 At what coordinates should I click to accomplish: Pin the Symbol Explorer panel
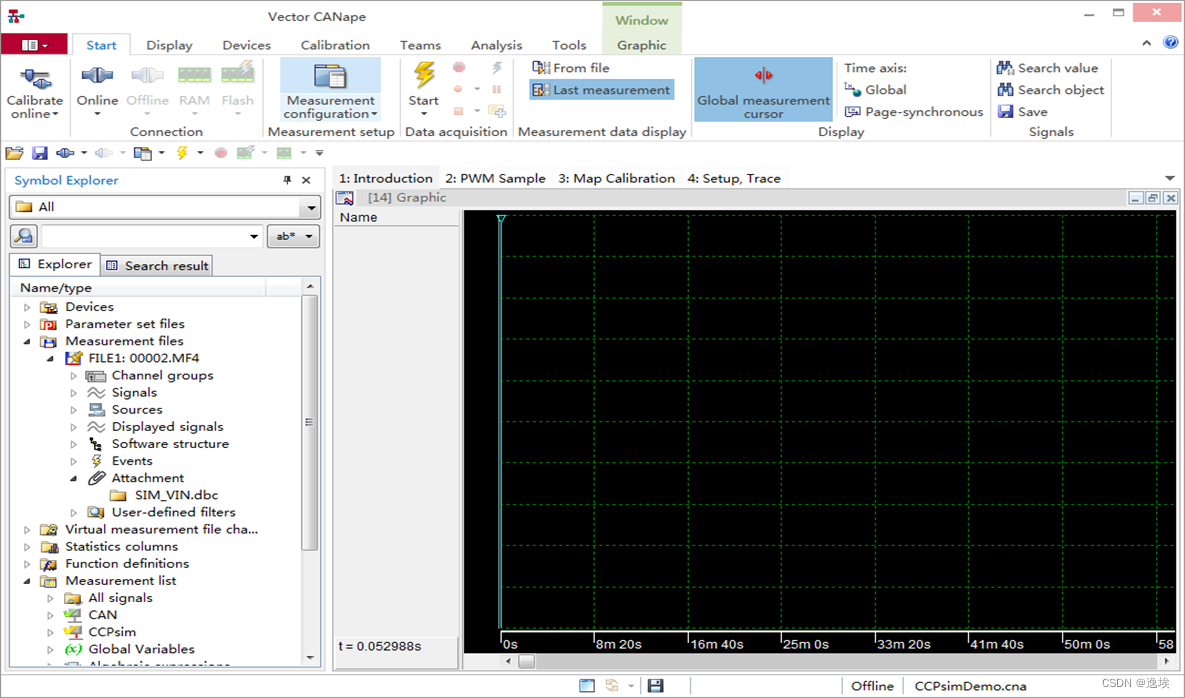[x=287, y=180]
